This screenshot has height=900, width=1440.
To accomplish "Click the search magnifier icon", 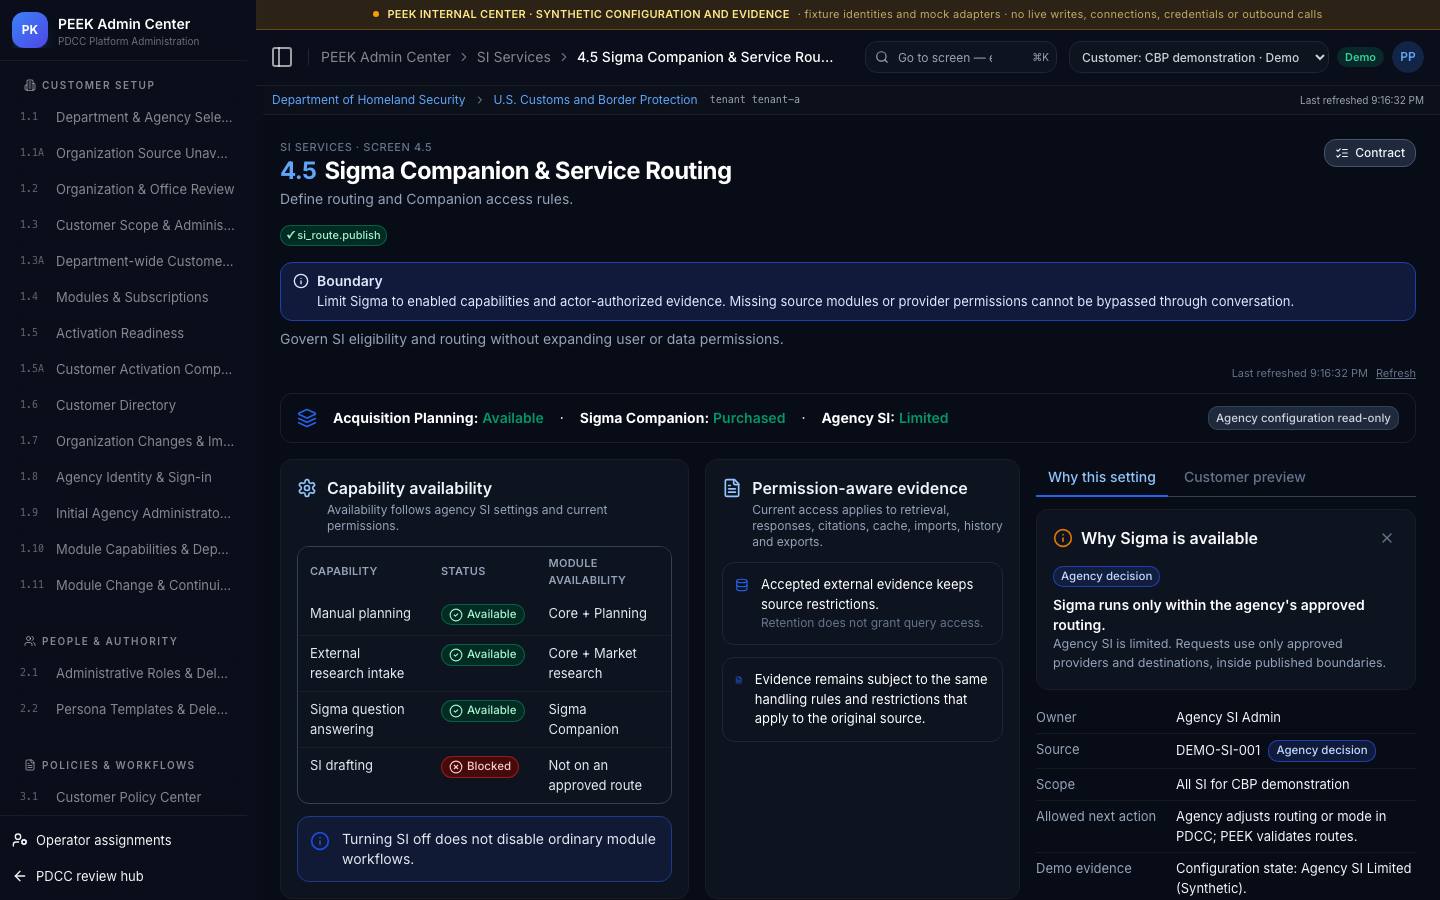I will [882, 57].
